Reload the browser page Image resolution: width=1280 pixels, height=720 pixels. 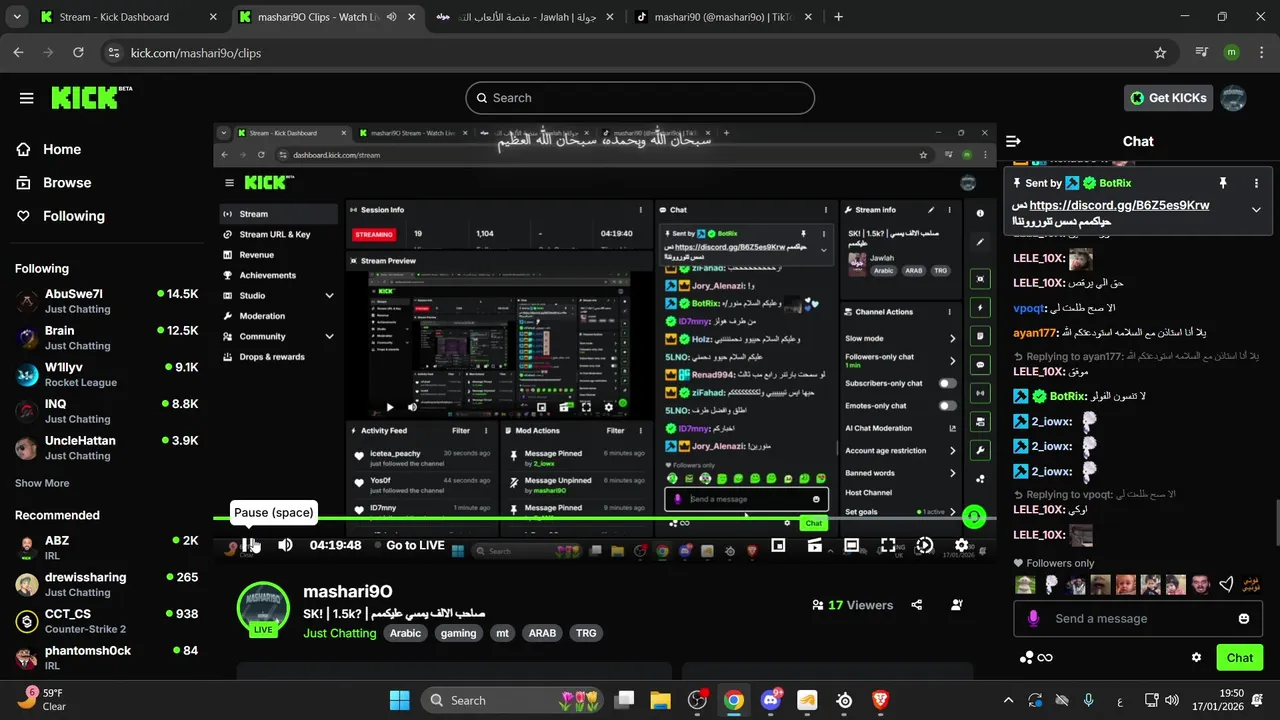[78, 53]
